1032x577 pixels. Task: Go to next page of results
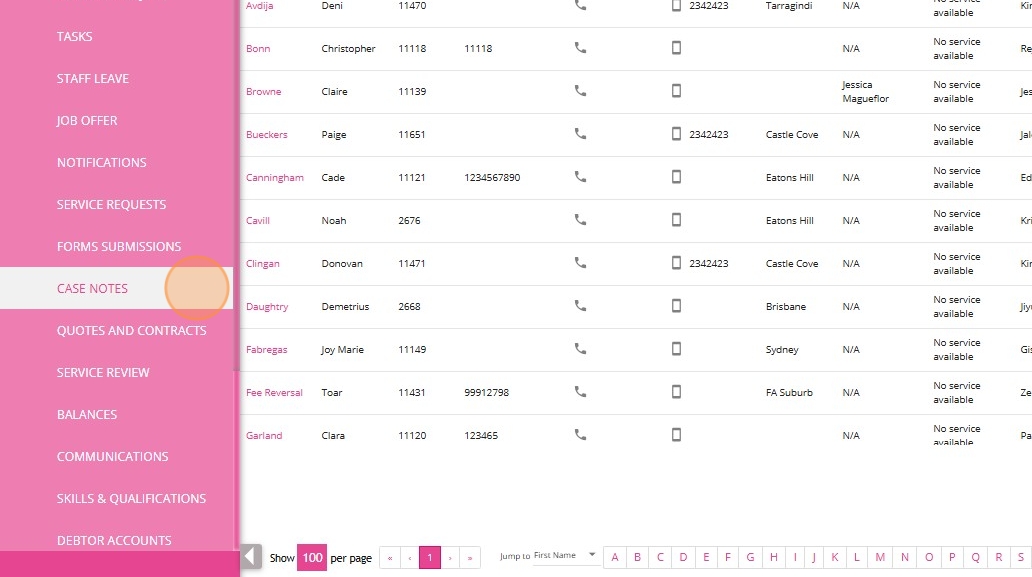[450, 558]
